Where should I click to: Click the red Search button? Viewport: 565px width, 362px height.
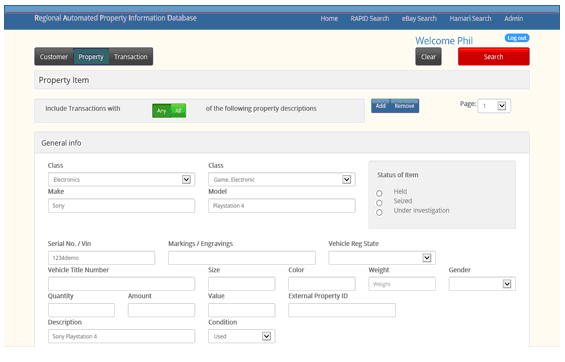point(493,57)
